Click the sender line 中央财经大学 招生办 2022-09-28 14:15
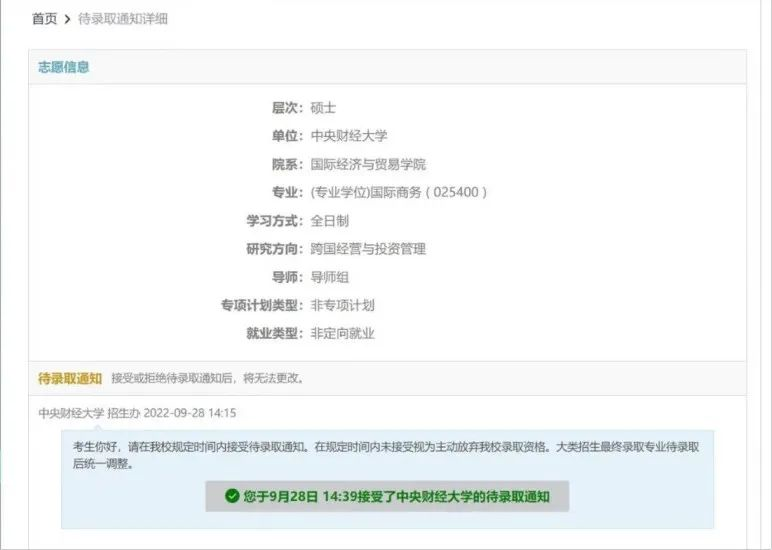The image size is (772, 550). tap(137, 412)
